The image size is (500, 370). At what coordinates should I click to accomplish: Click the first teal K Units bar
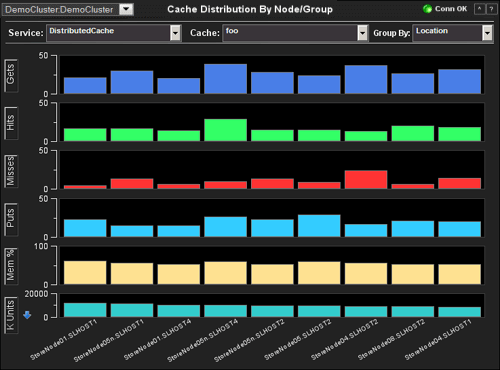(x=85, y=310)
